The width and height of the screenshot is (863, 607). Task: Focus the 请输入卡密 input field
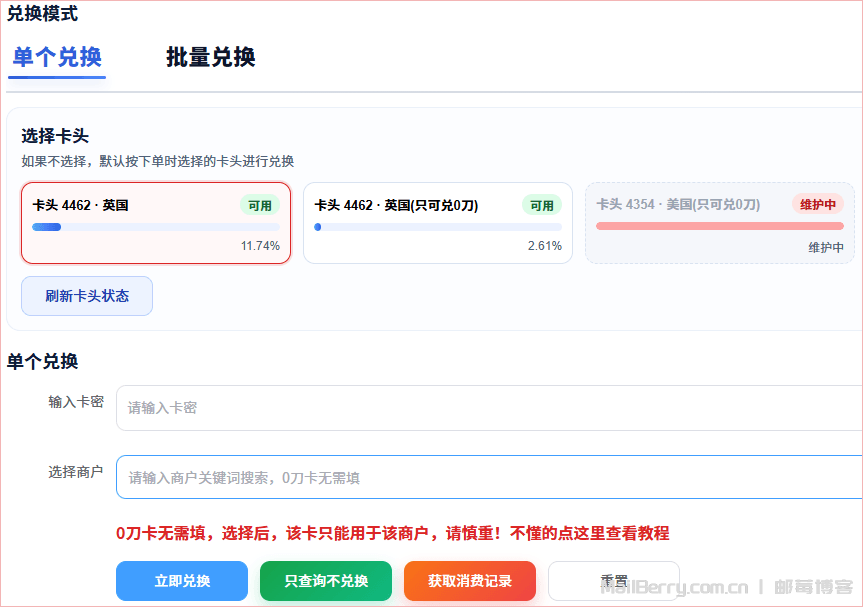pyautogui.click(x=488, y=408)
